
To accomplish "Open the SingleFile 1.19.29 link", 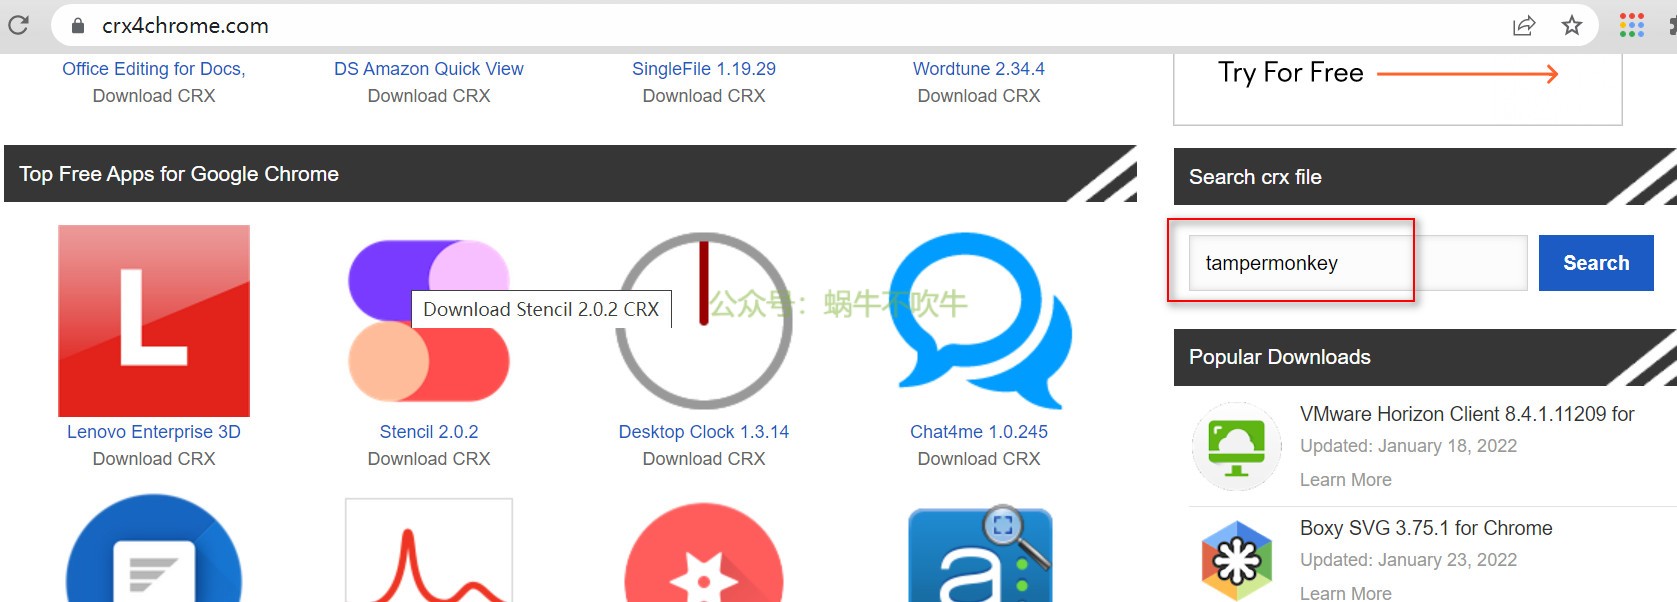I will (x=704, y=69).
